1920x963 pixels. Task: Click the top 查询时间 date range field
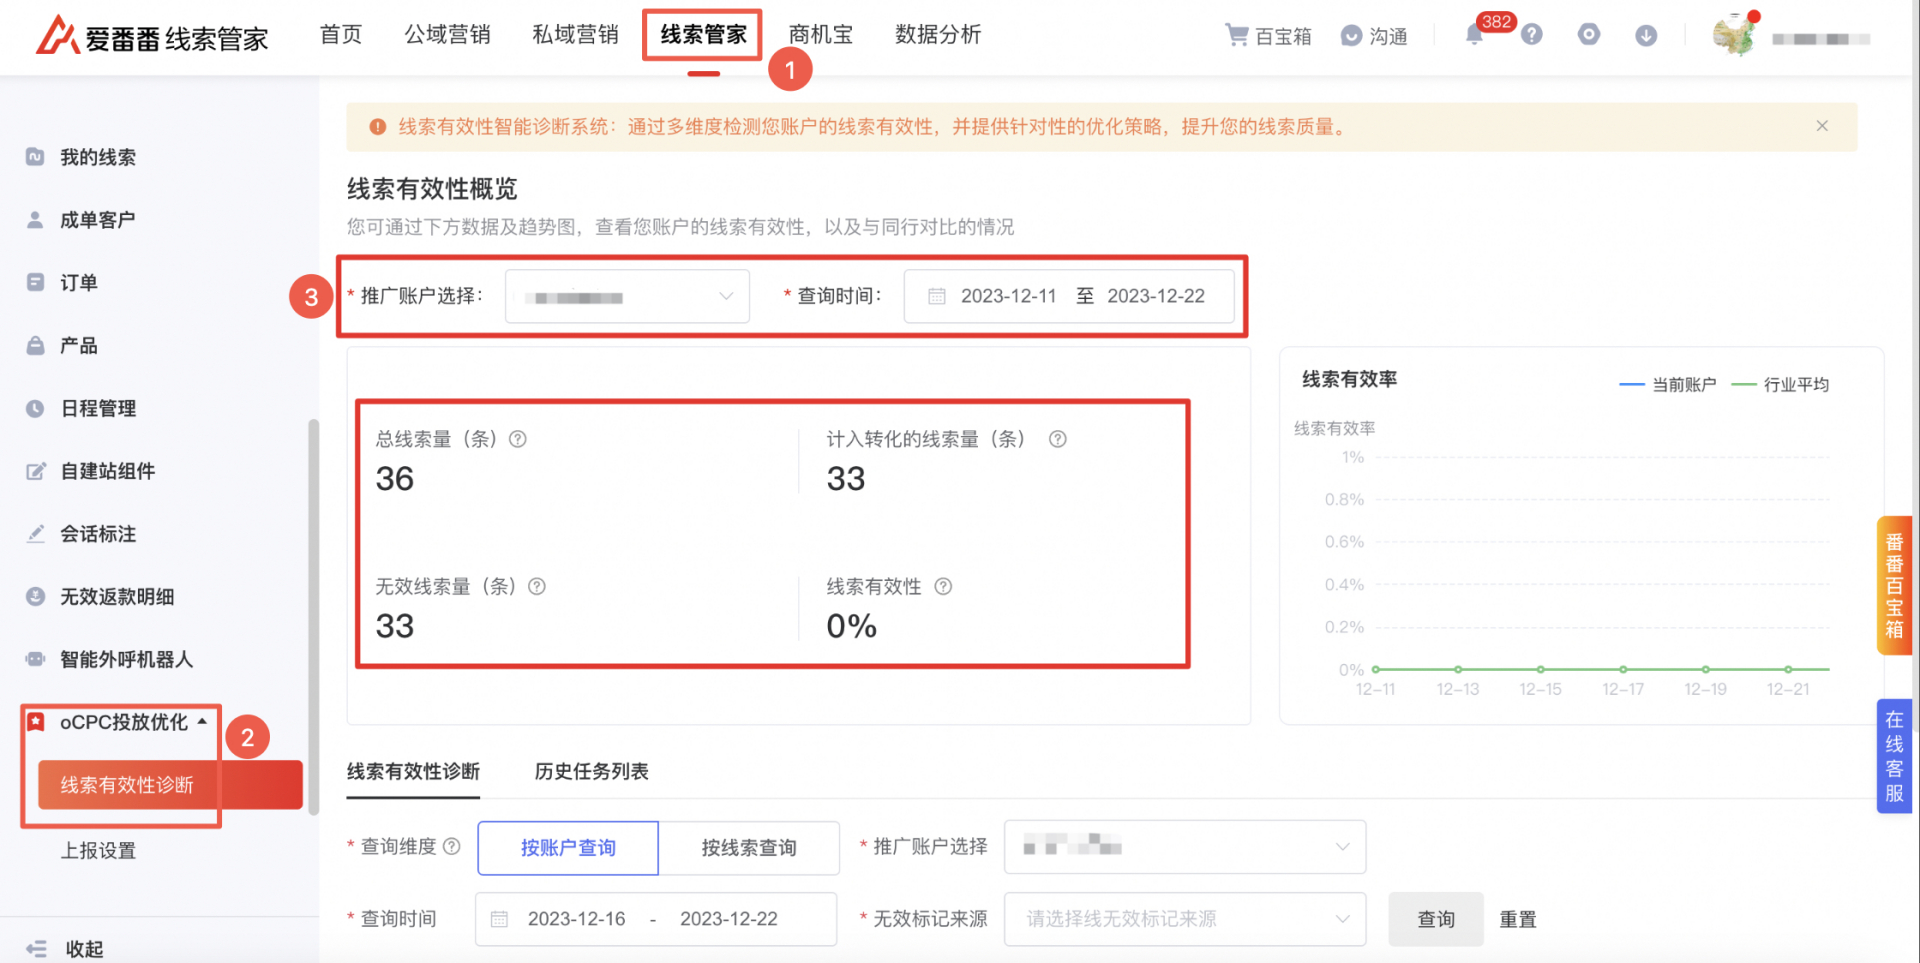coord(1068,297)
